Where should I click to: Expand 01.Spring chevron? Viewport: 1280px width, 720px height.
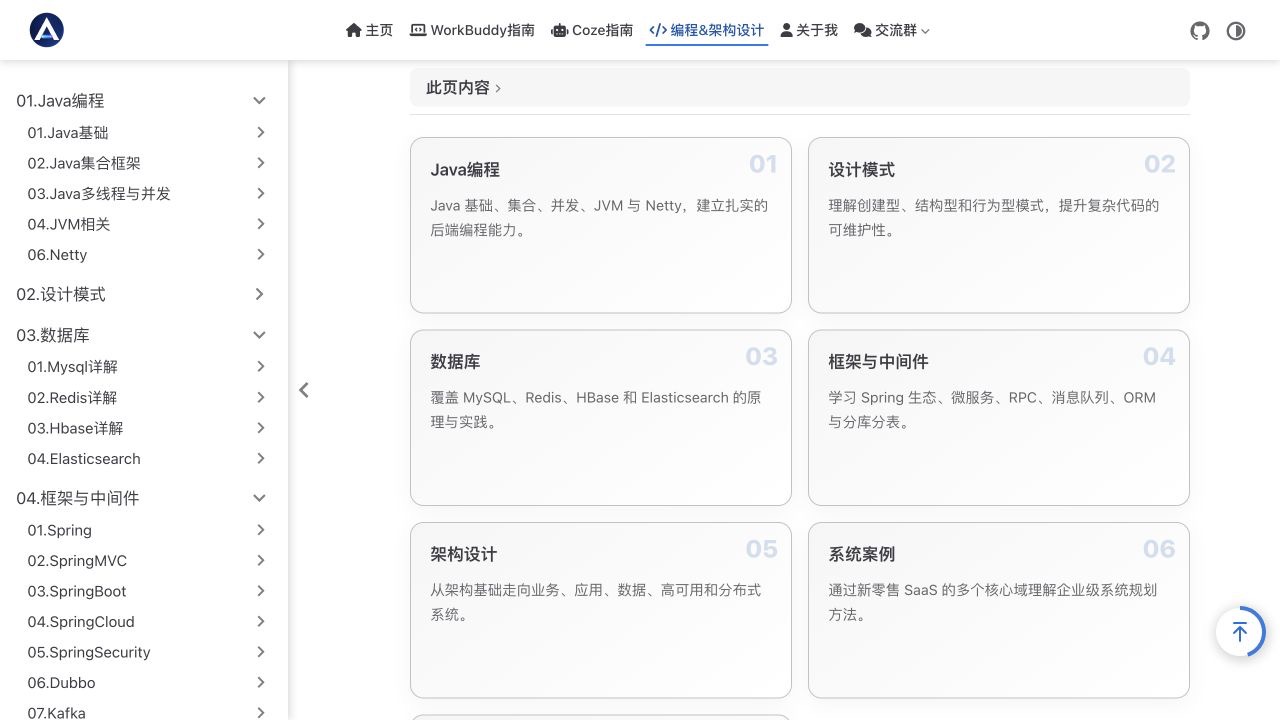pos(260,530)
